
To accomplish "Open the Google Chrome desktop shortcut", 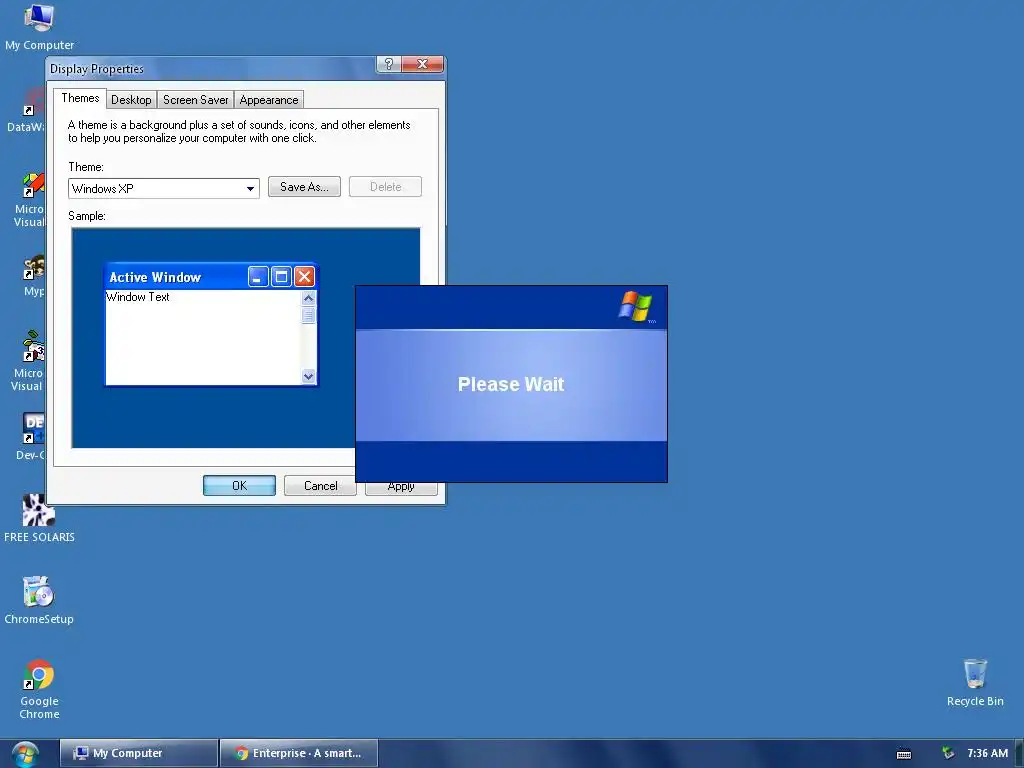I will (39, 689).
